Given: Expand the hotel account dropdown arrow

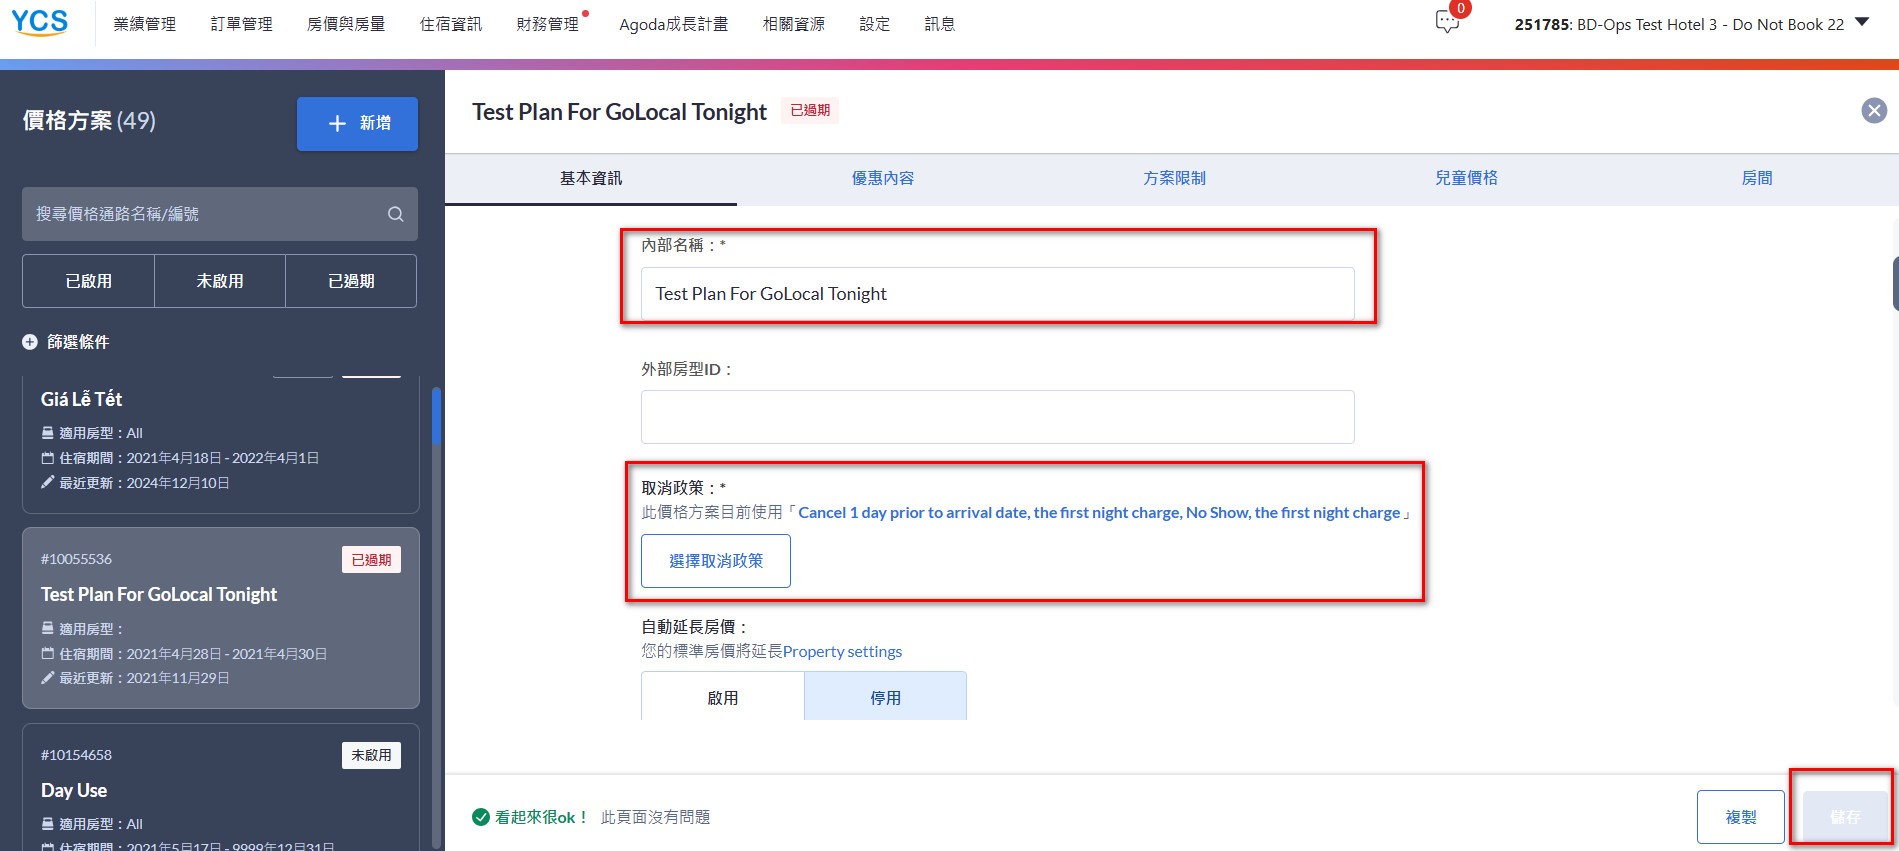Looking at the screenshot, I should (1862, 22).
